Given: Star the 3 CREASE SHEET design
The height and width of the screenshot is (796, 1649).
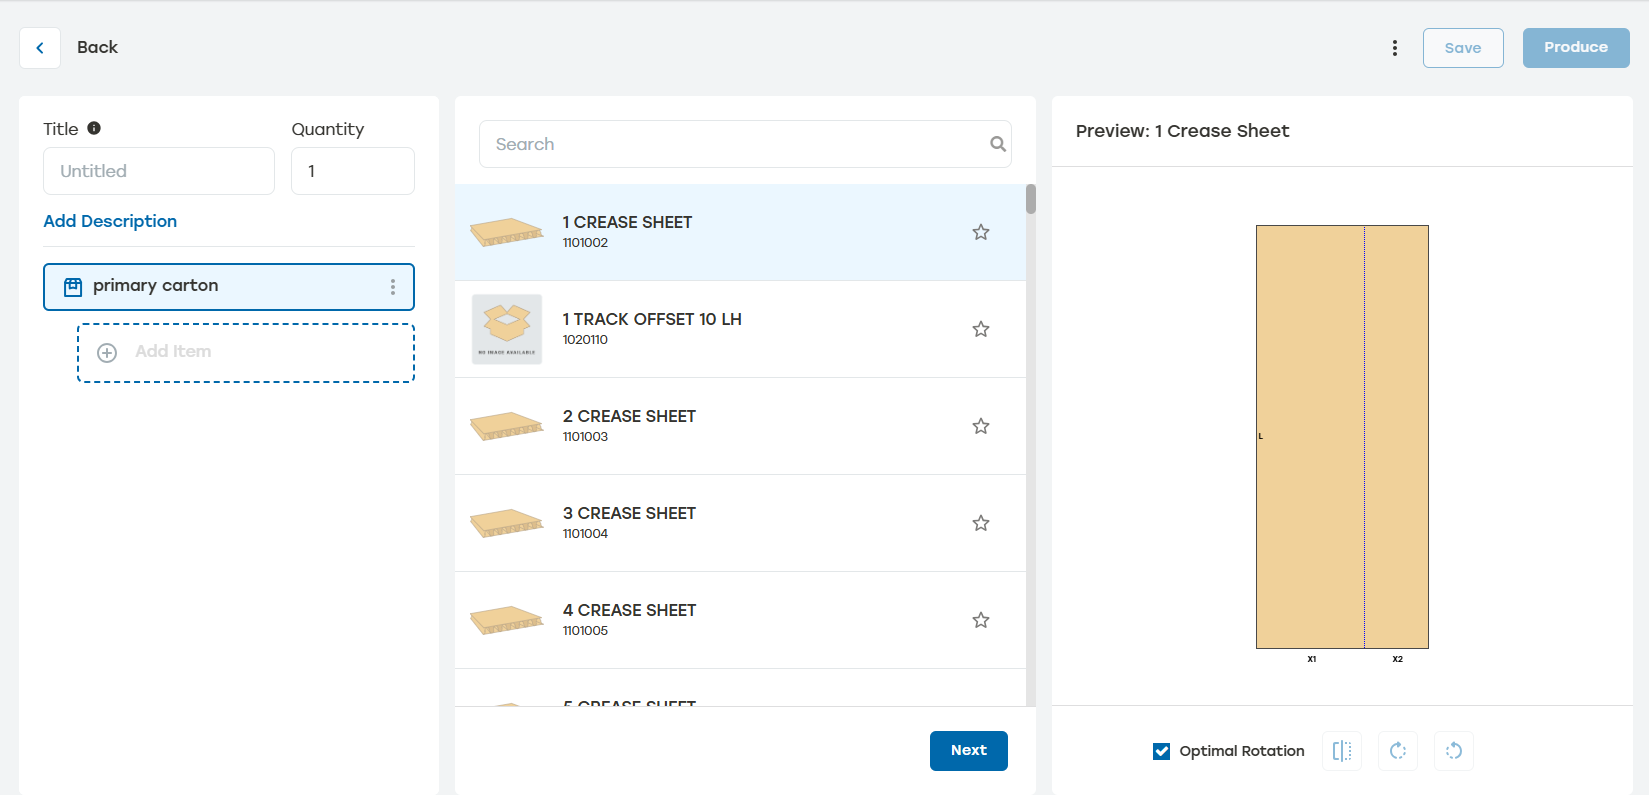Looking at the screenshot, I should (980, 523).
